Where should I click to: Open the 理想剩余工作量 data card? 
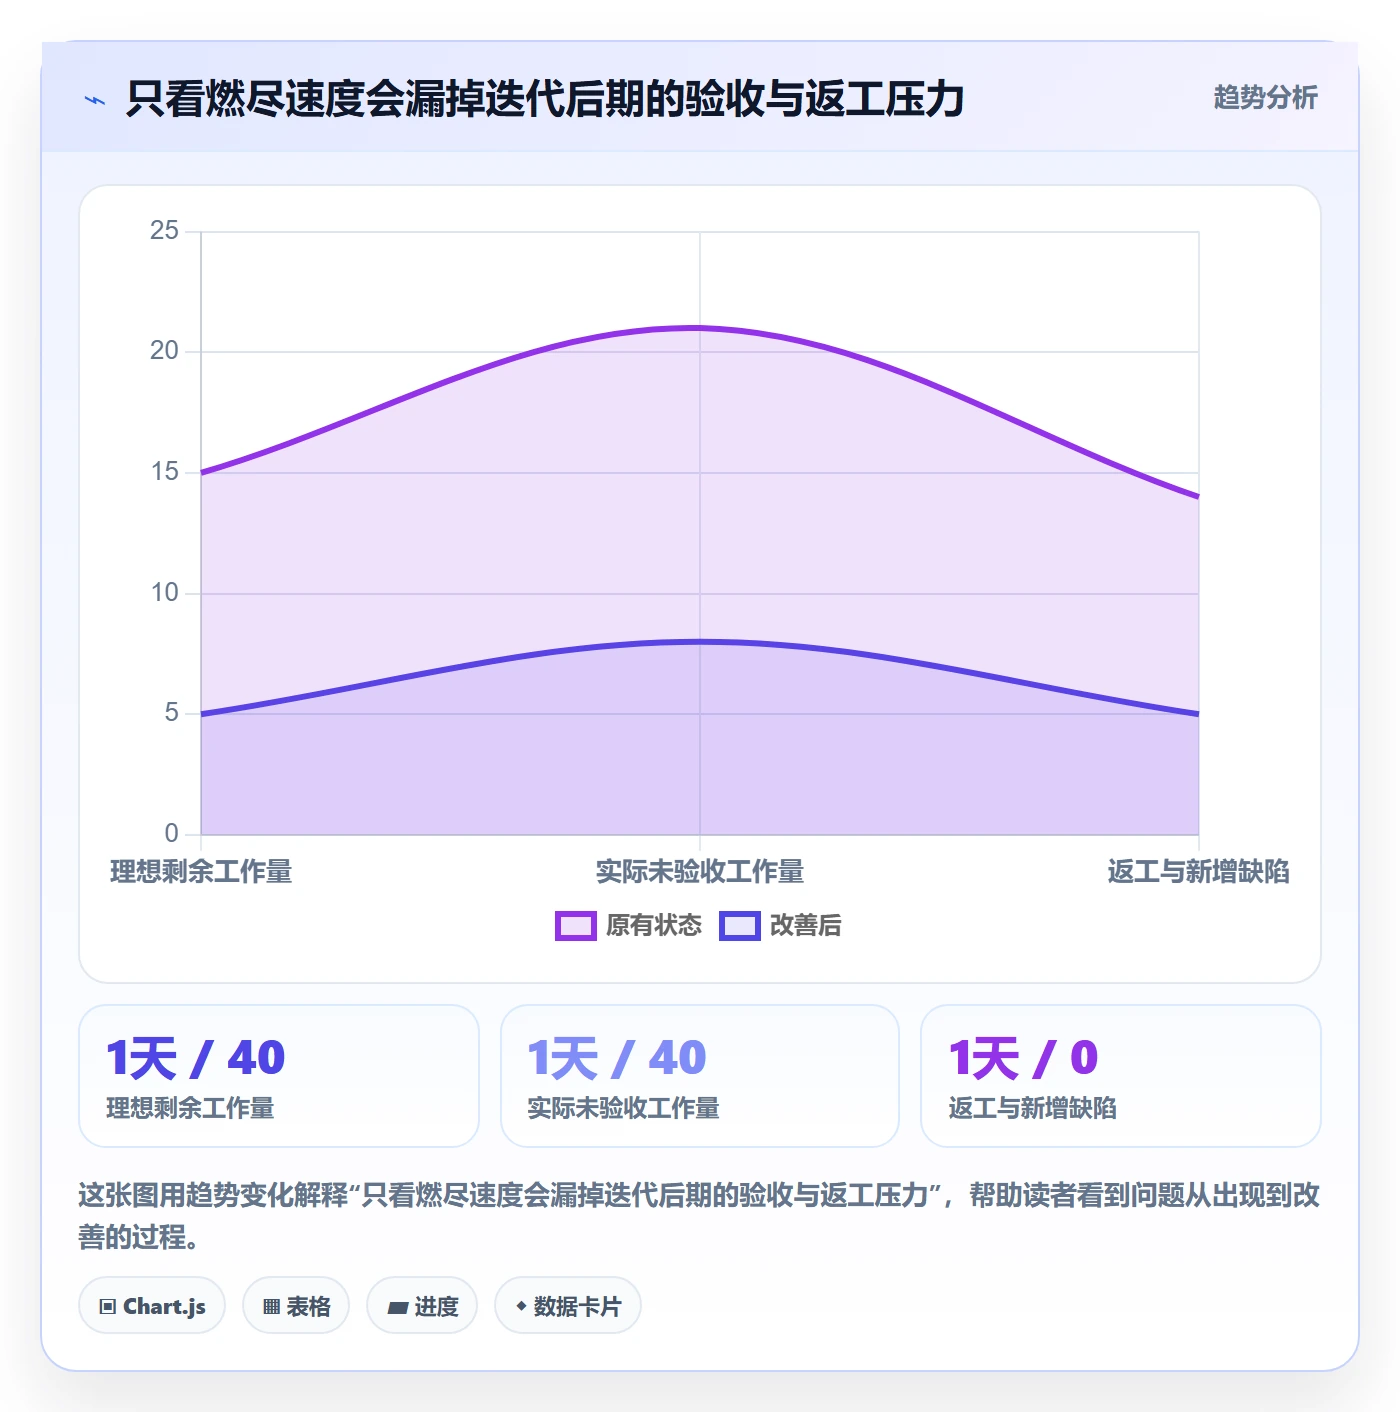pos(279,1076)
